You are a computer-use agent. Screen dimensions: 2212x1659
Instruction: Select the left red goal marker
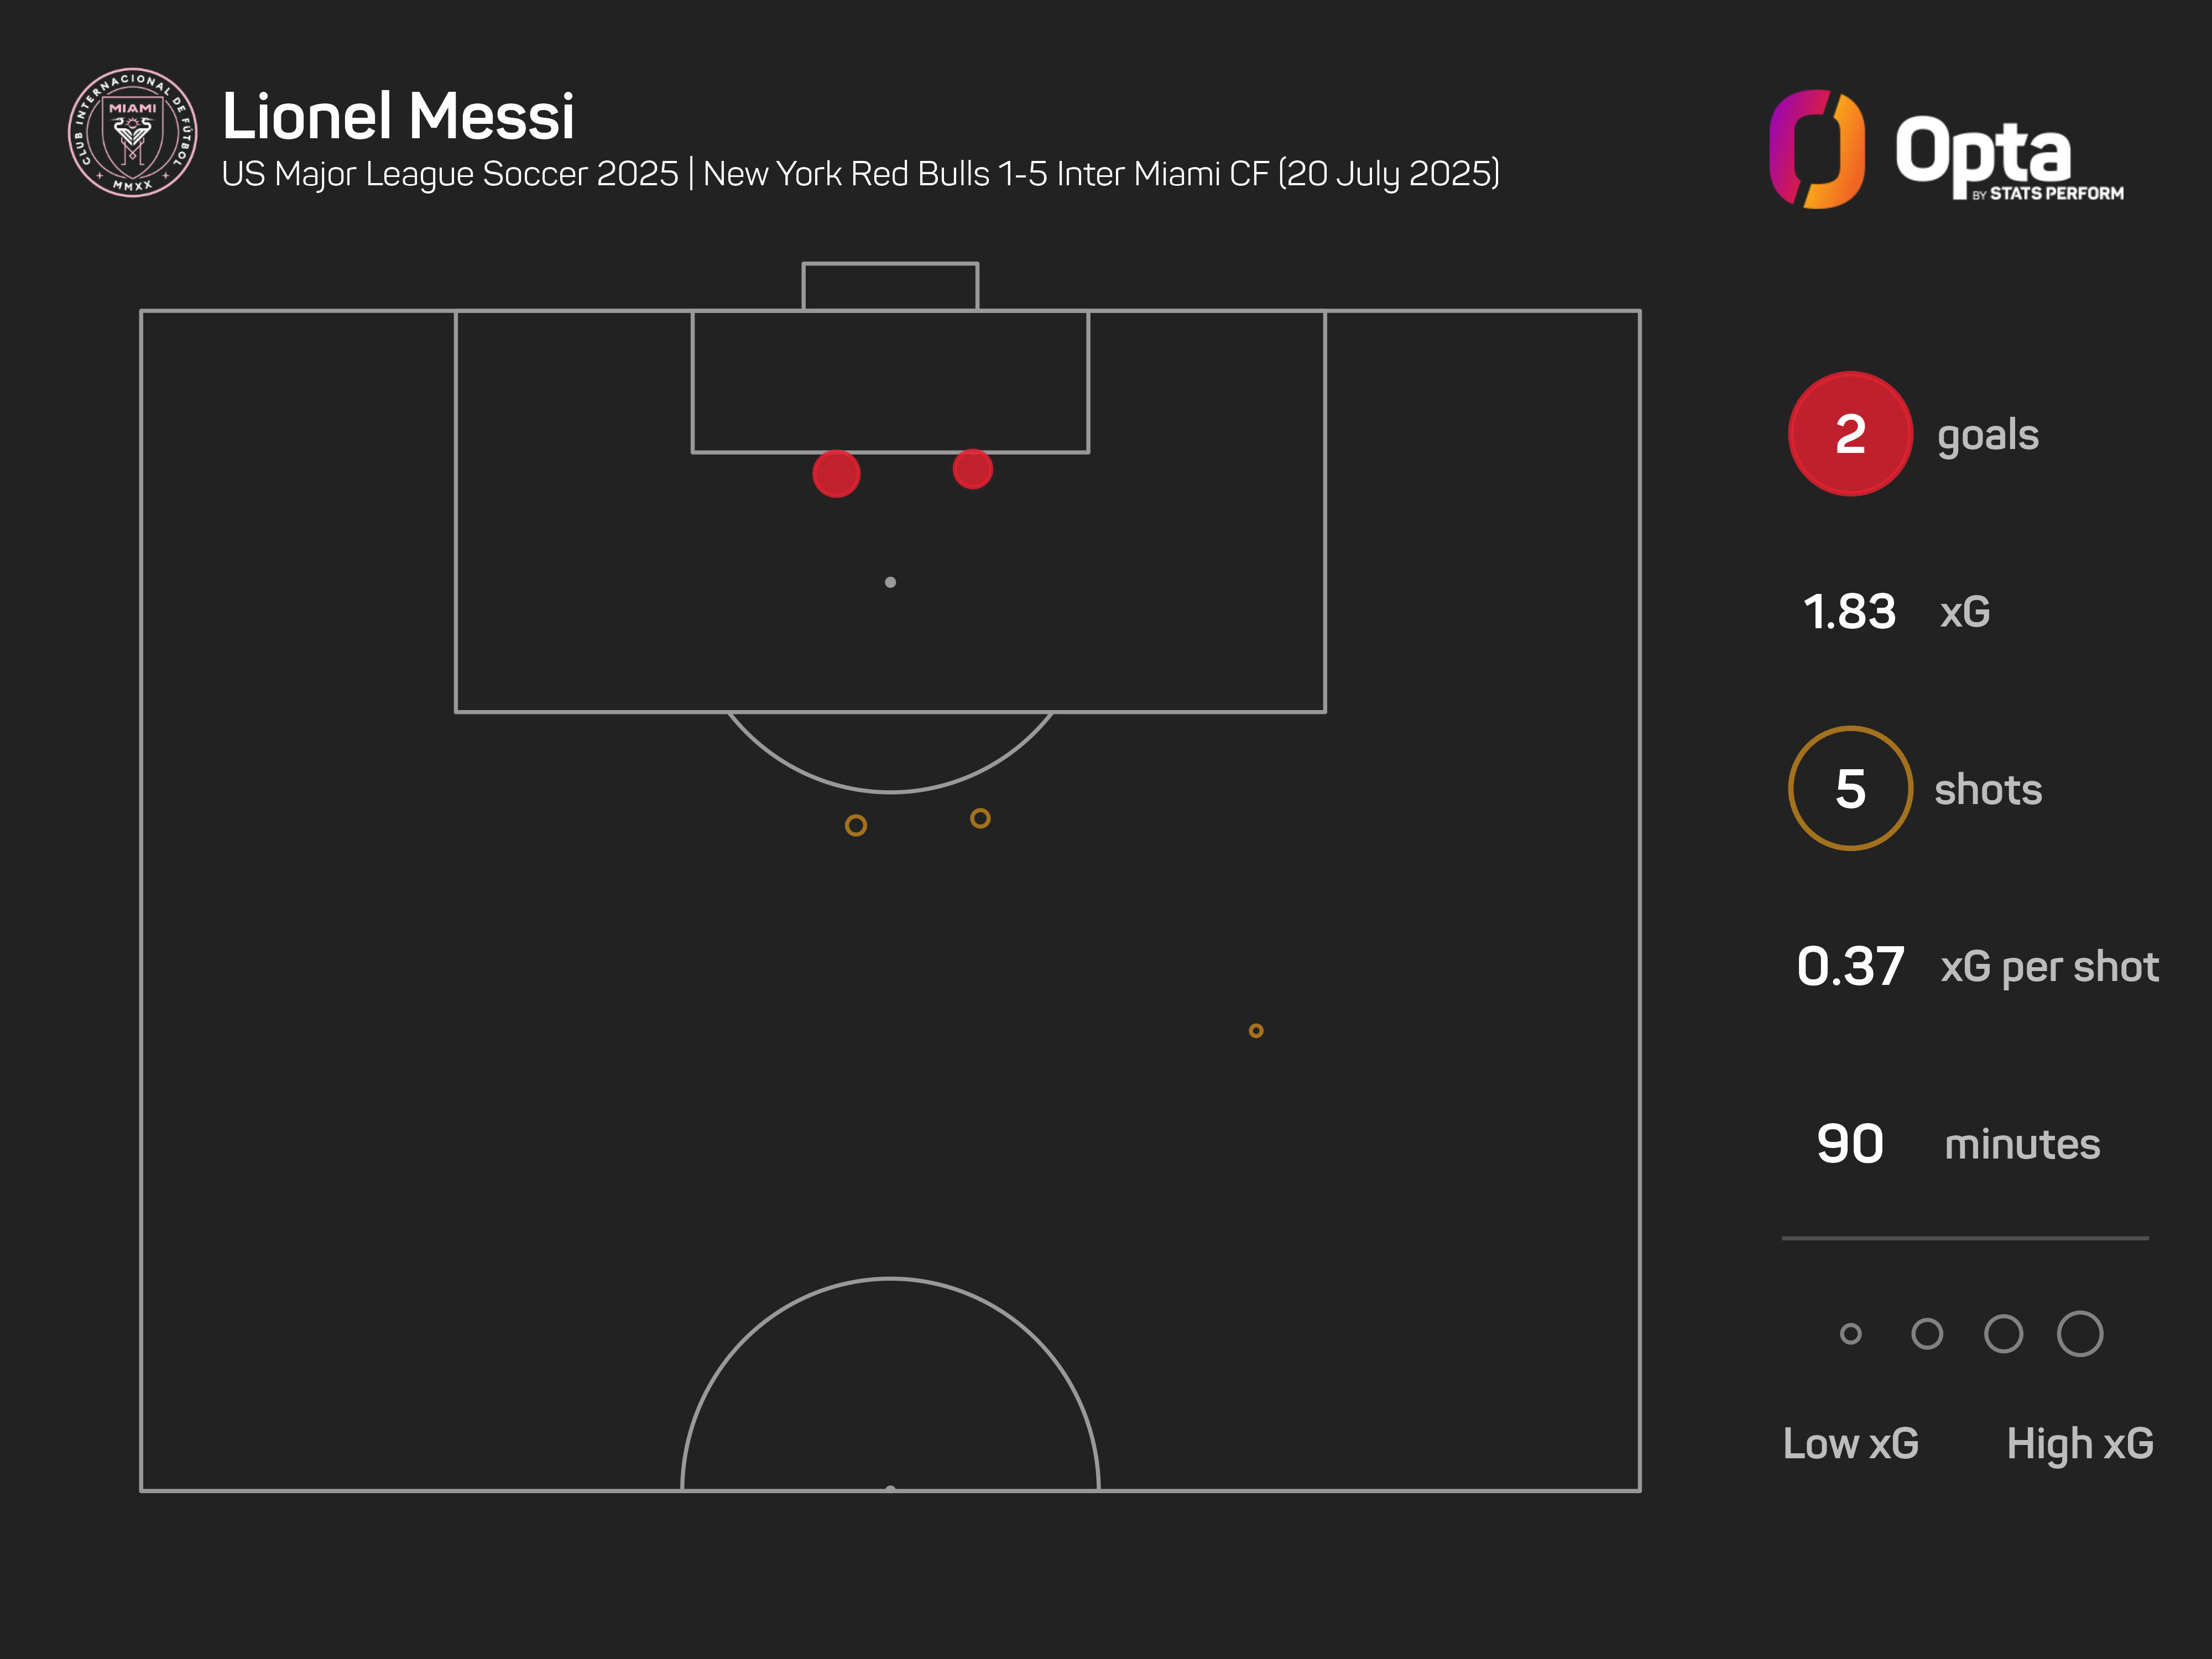(x=836, y=473)
